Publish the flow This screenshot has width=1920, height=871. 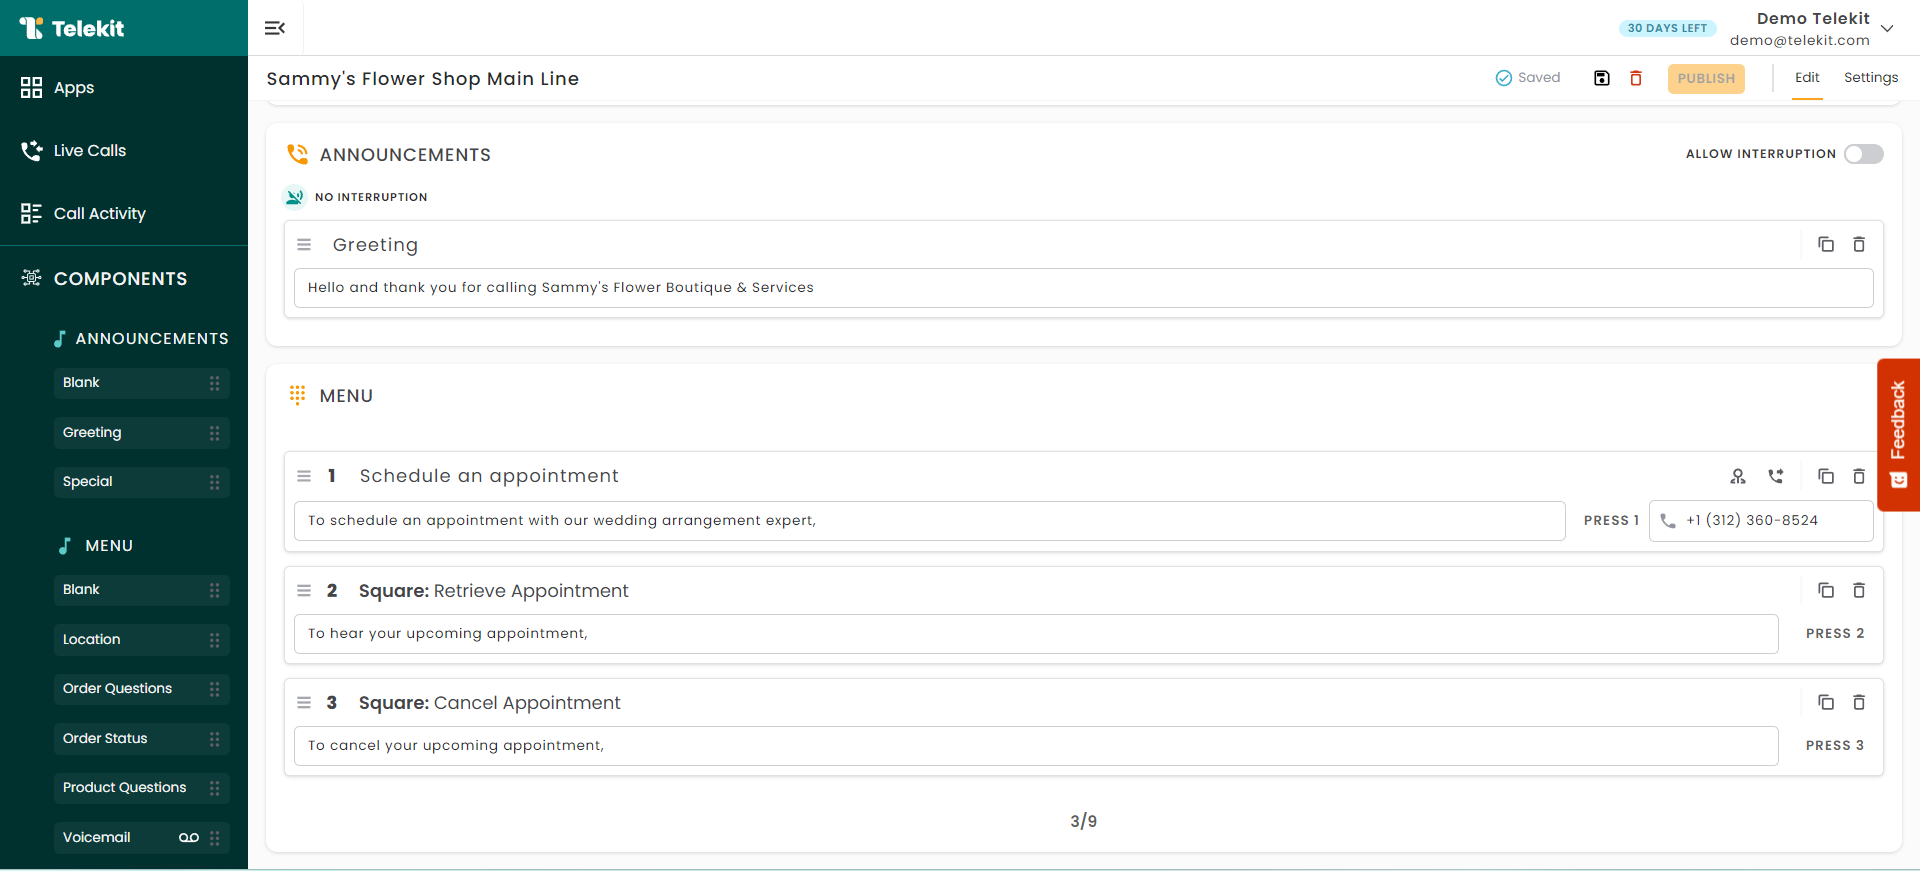tap(1706, 79)
